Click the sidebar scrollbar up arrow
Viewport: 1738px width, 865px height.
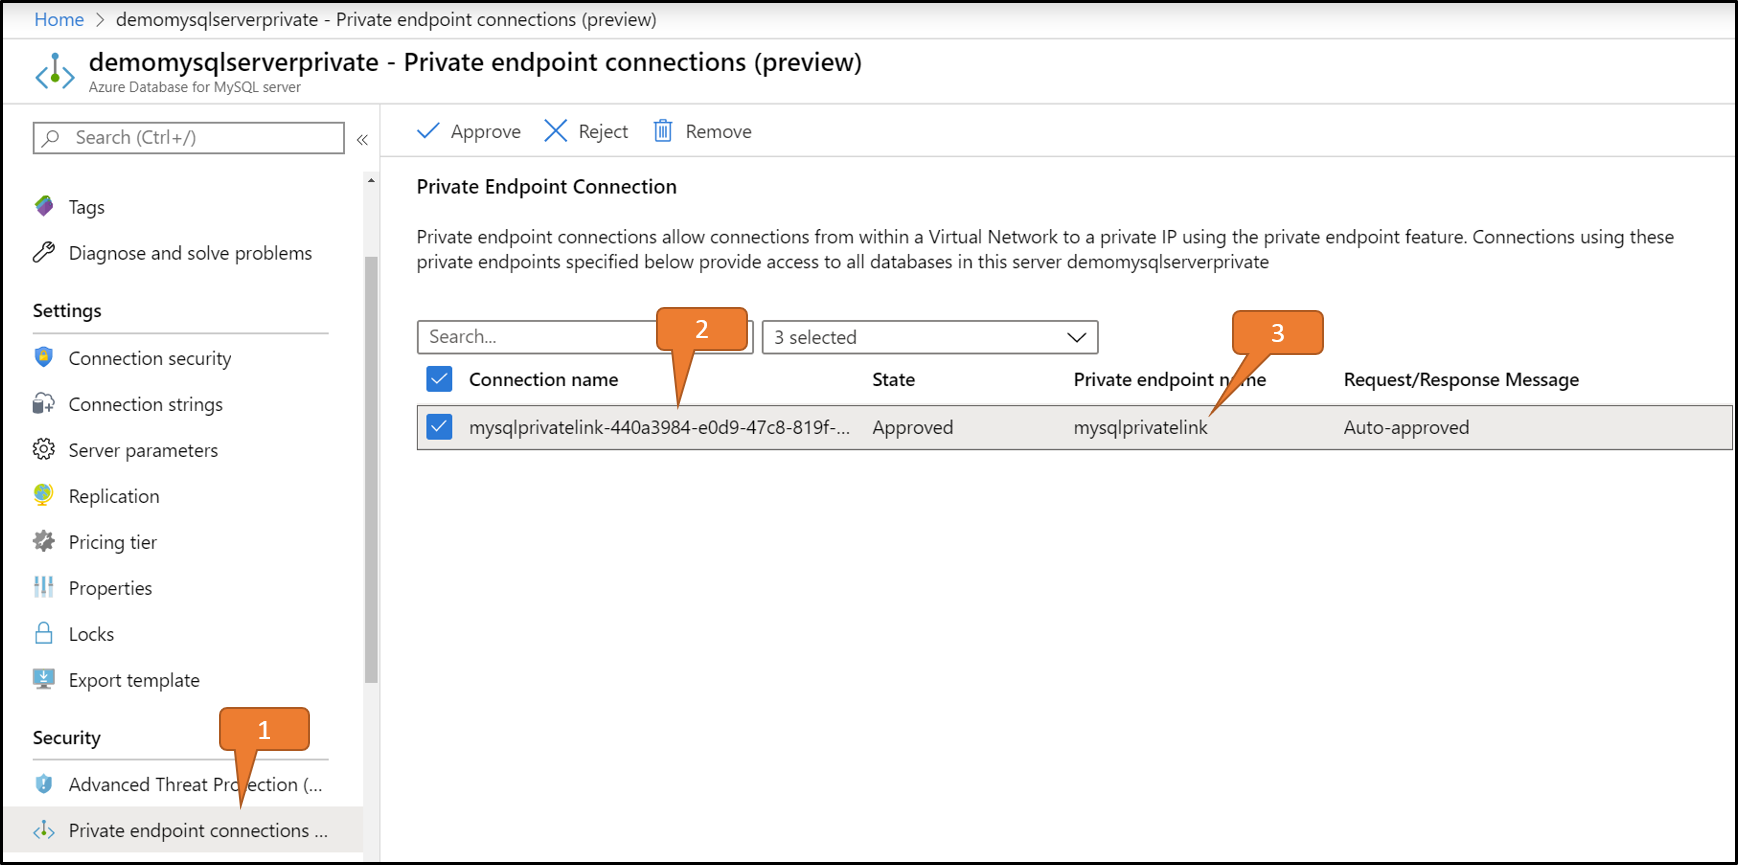coord(371,181)
